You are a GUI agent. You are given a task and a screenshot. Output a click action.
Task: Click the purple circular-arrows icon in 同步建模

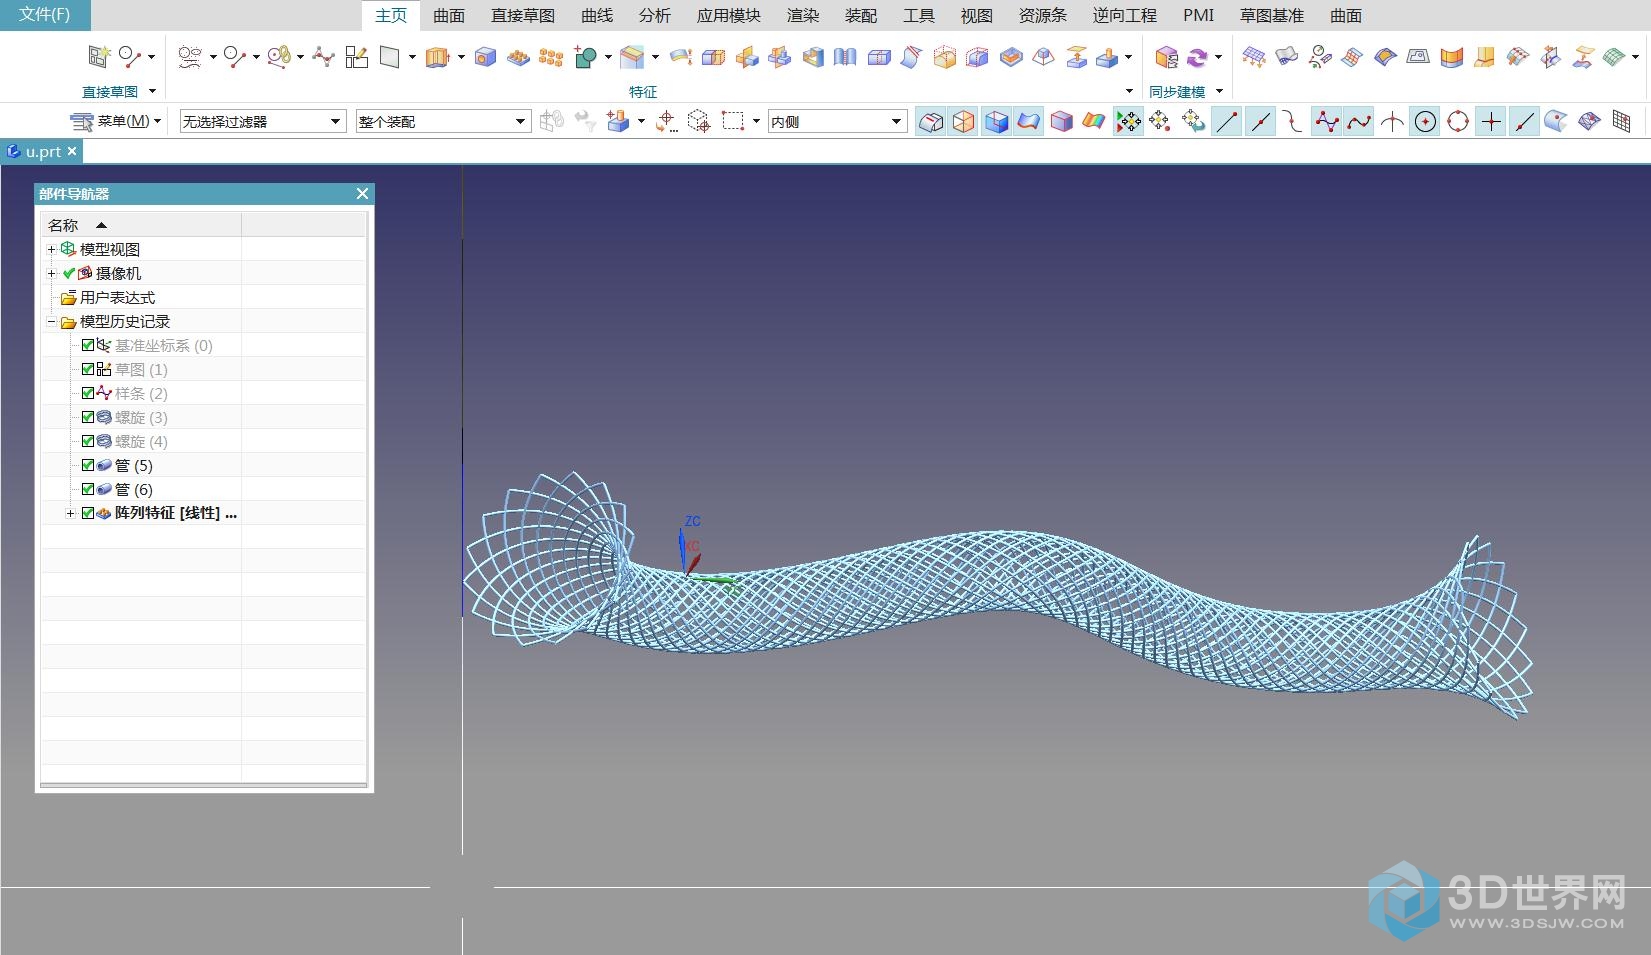point(1197,57)
